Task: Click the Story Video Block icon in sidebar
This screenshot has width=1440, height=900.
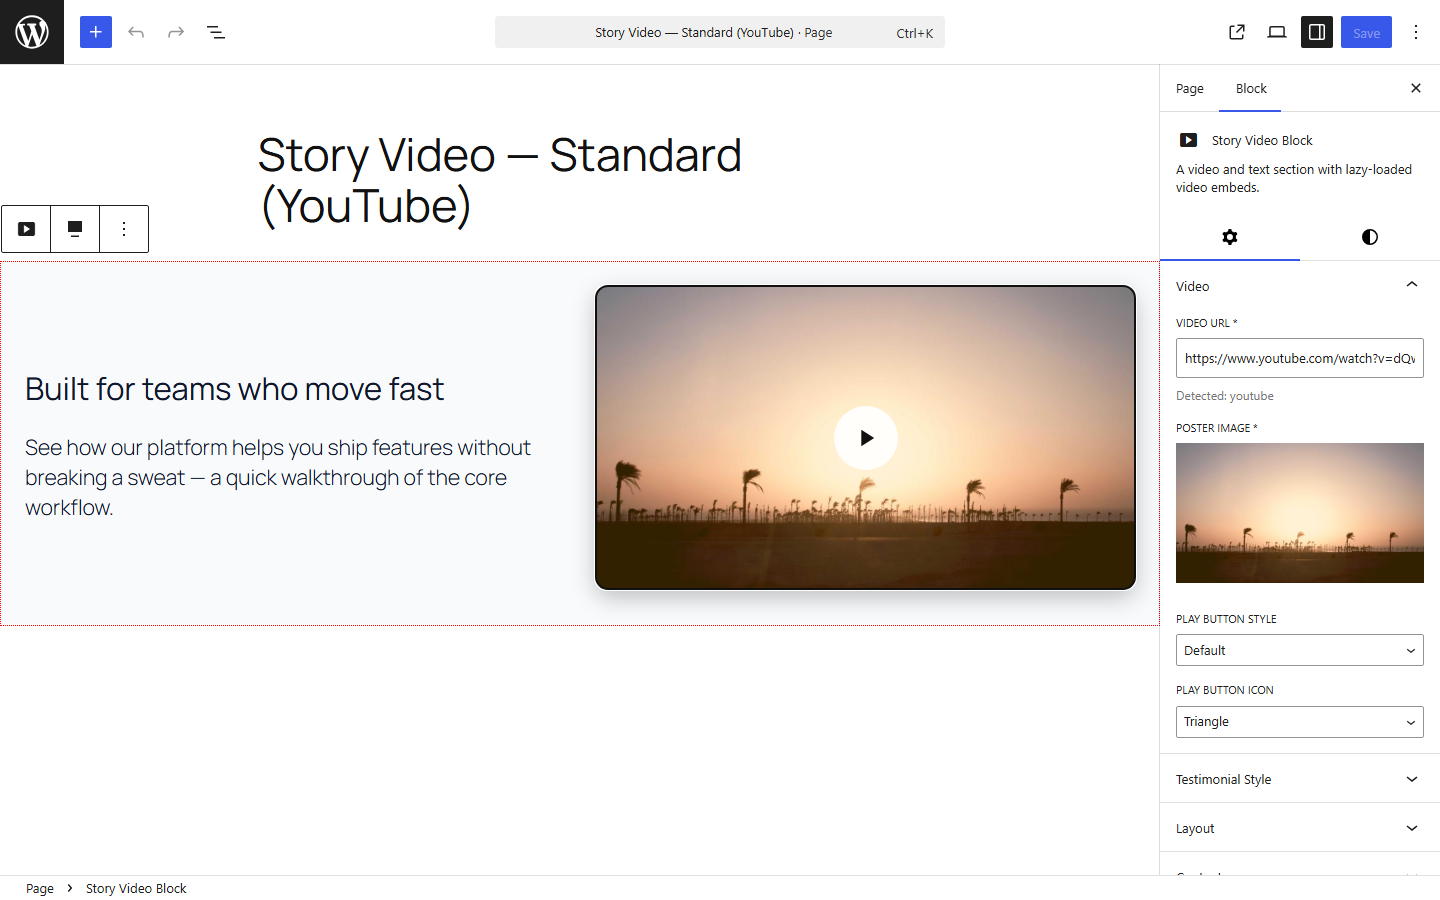Action: coord(1188,140)
